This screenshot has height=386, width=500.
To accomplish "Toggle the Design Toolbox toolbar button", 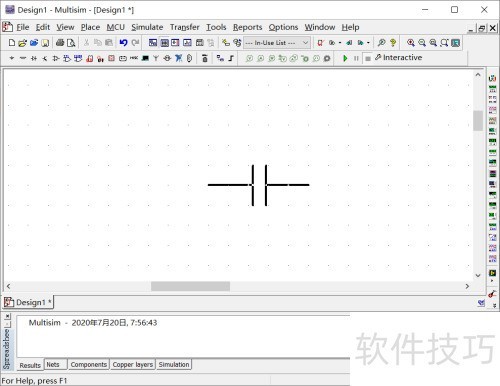I will [153, 43].
